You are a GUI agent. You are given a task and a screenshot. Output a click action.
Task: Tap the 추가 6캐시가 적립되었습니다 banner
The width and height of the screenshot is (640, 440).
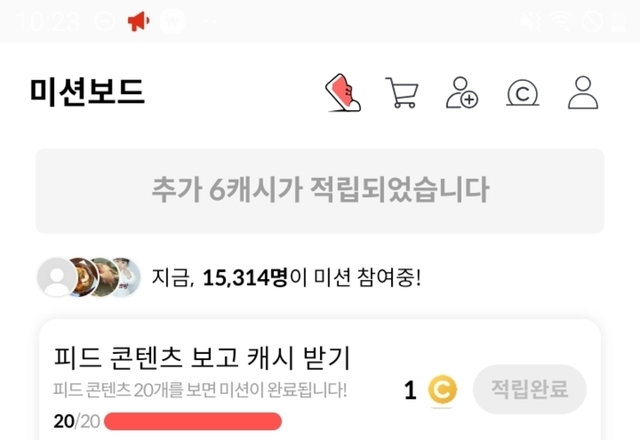[x=320, y=191]
